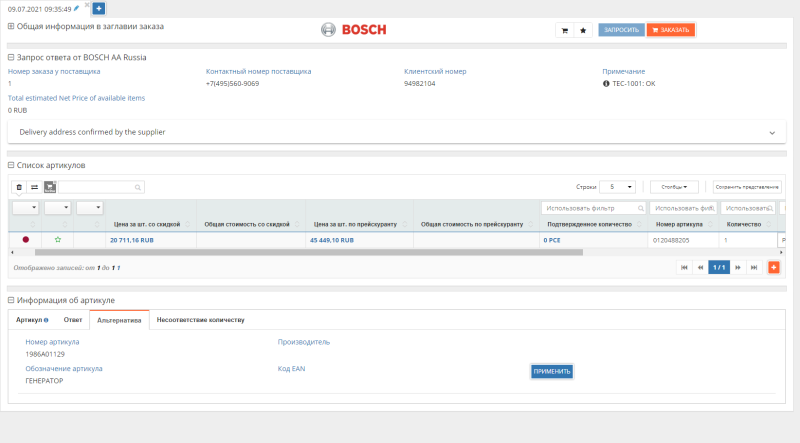Image resolution: width=800 pixels, height=443 pixels.
Task: Click the search field in article toolbar
Action: tap(101, 187)
